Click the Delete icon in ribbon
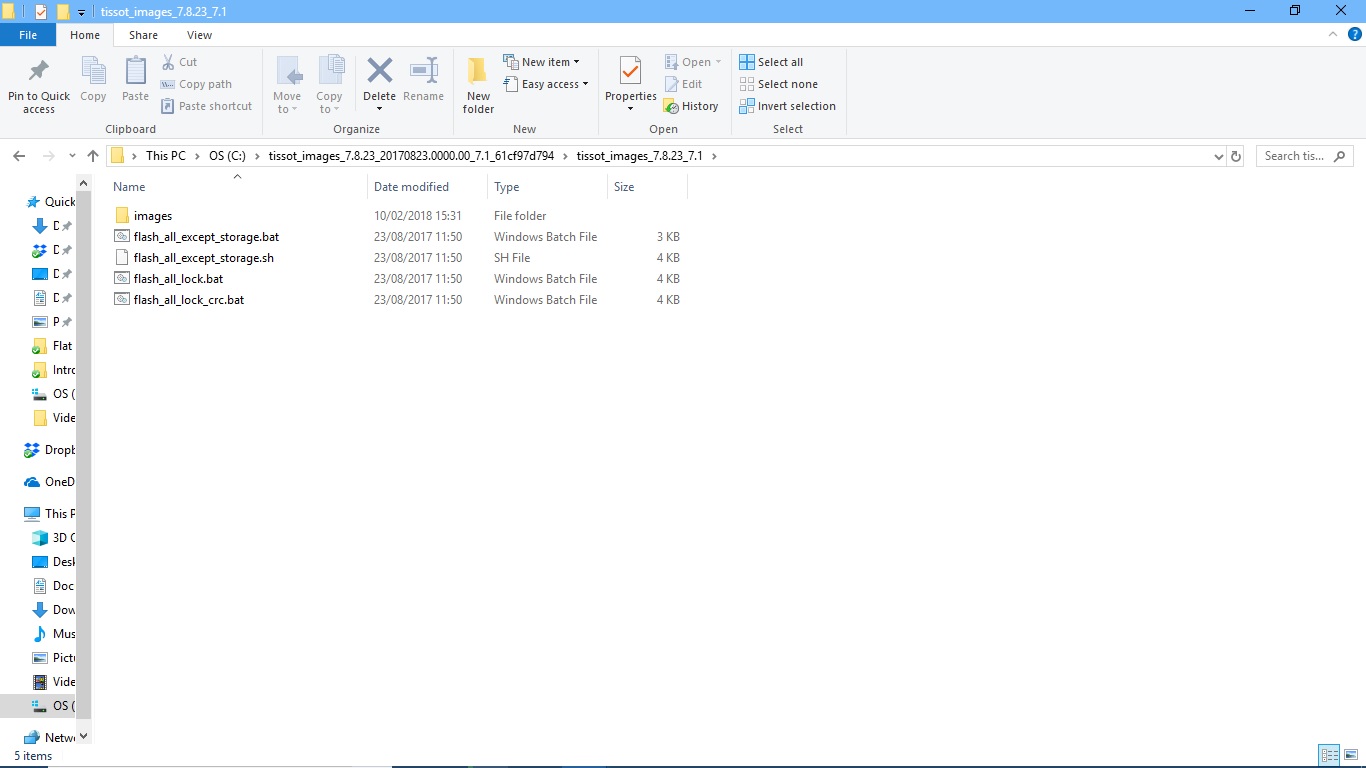 [379, 72]
